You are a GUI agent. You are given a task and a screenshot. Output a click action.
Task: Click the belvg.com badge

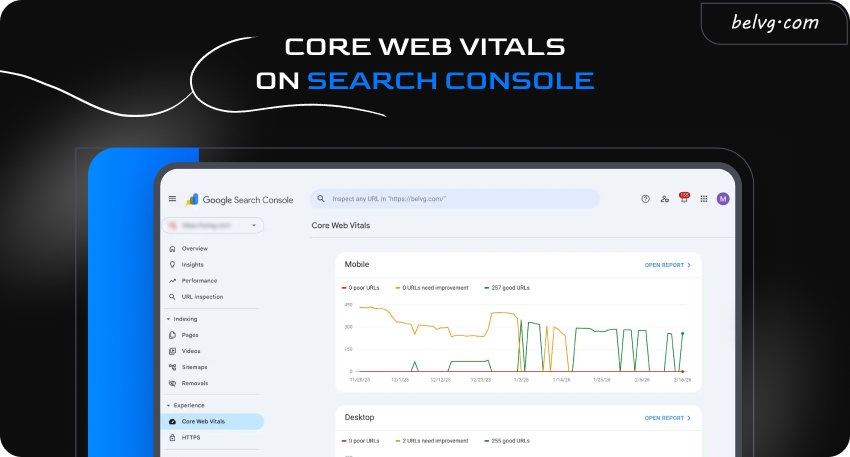775,22
